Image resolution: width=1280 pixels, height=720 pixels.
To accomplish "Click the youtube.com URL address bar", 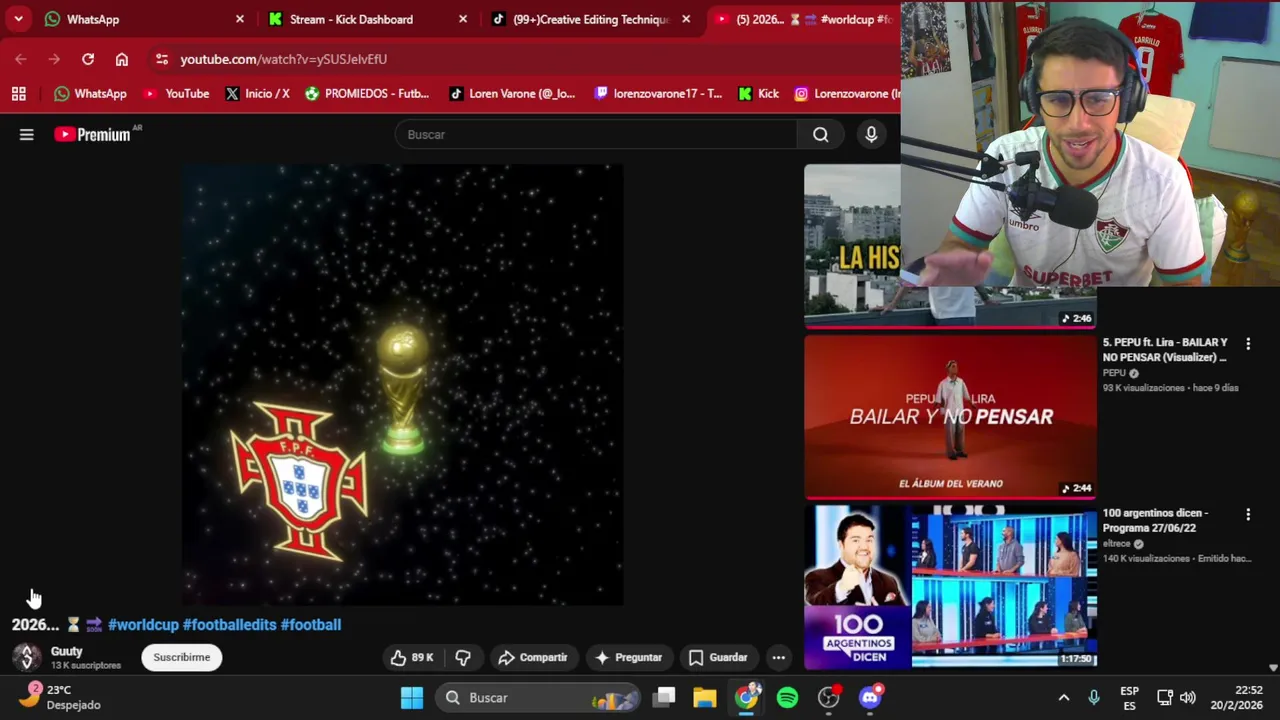I will tap(283, 59).
